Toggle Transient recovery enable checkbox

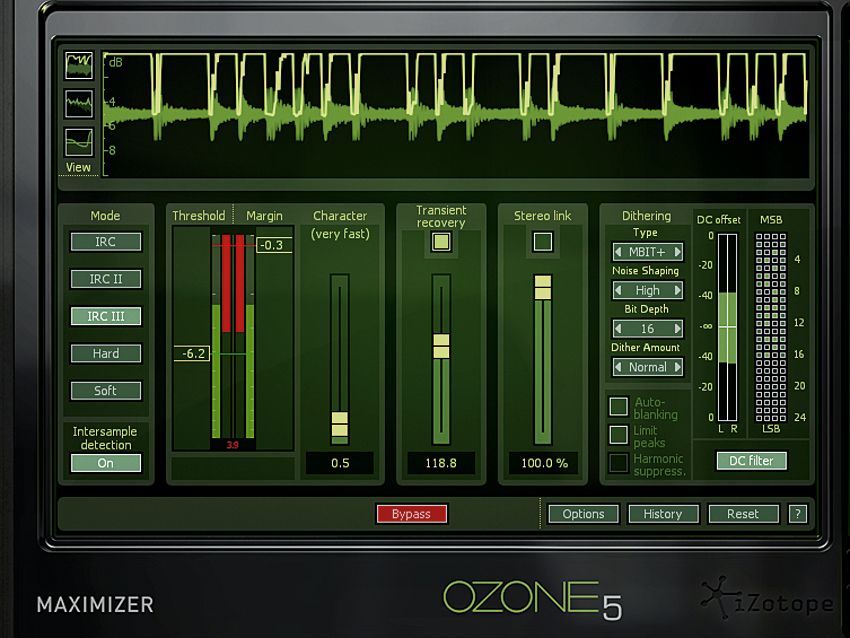pyautogui.click(x=441, y=242)
